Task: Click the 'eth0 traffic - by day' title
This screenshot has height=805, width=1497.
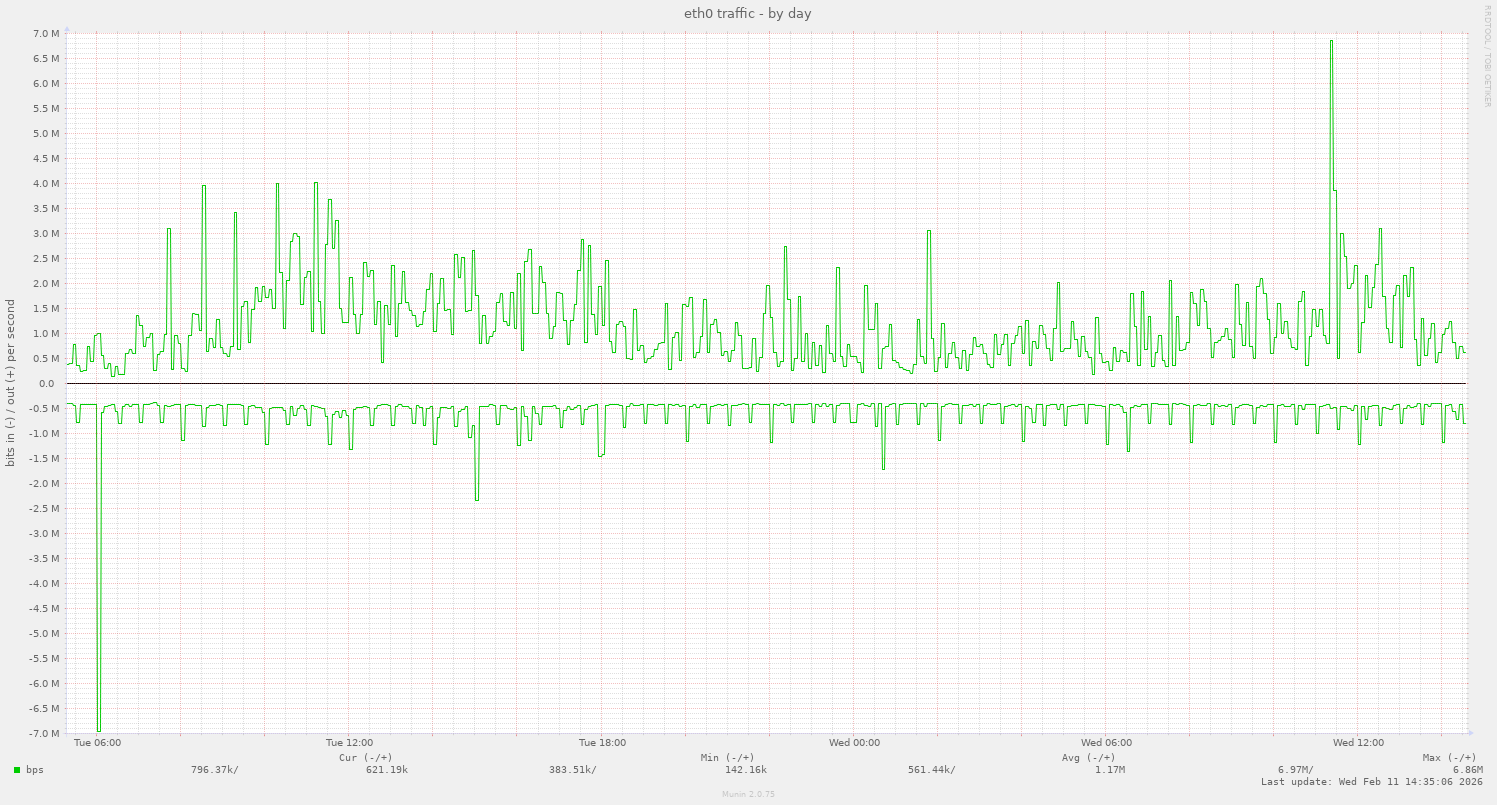Action: (x=747, y=13)
